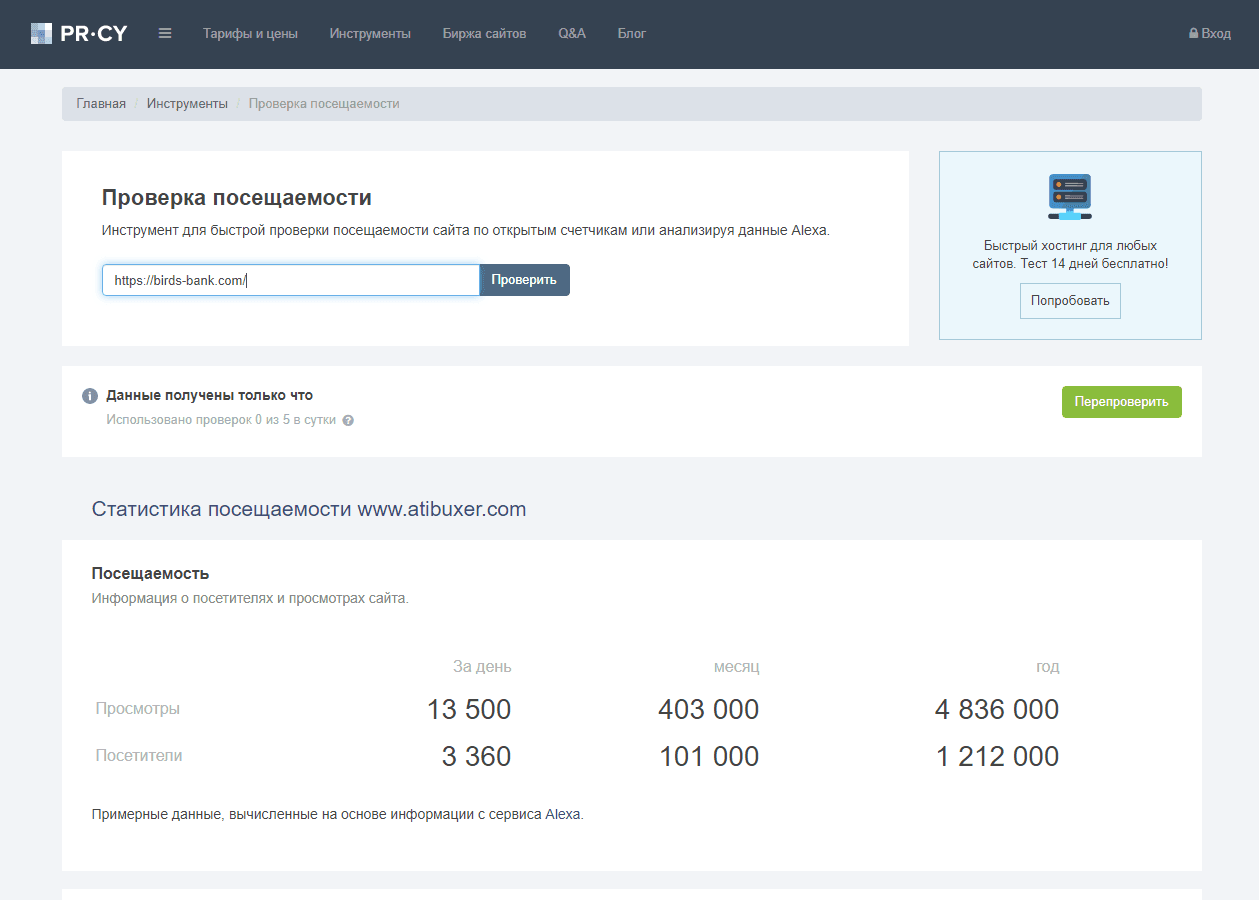Visit the Блог section
The image size is (1259, 900).
pos(632,34)
